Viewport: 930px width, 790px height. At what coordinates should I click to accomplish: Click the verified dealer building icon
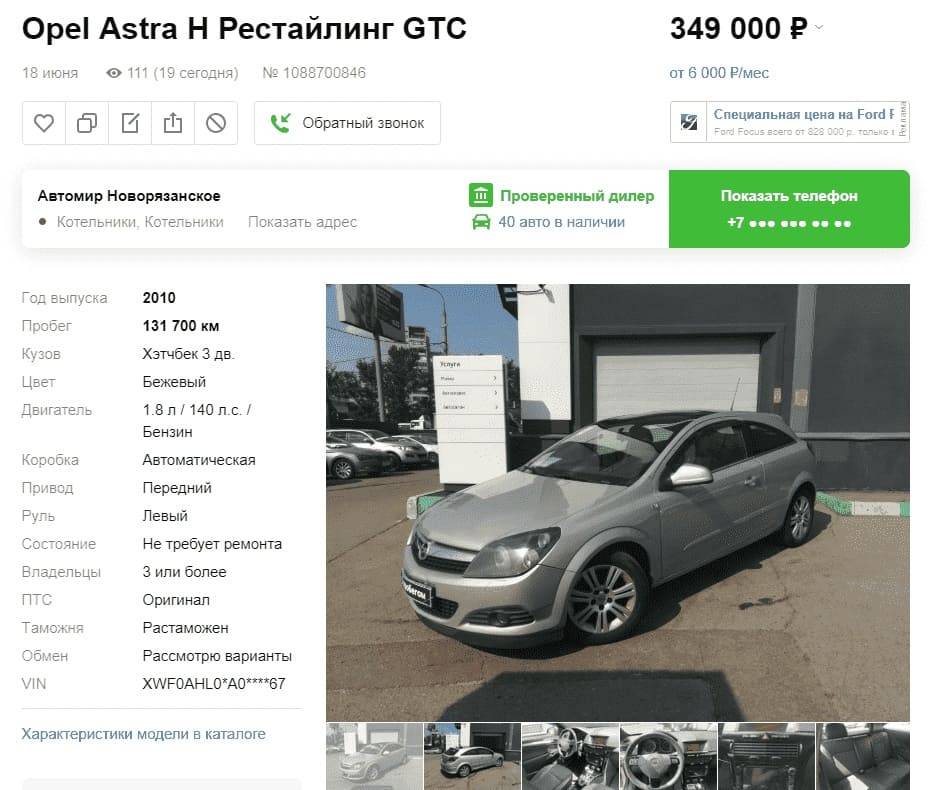pos(481,195)
